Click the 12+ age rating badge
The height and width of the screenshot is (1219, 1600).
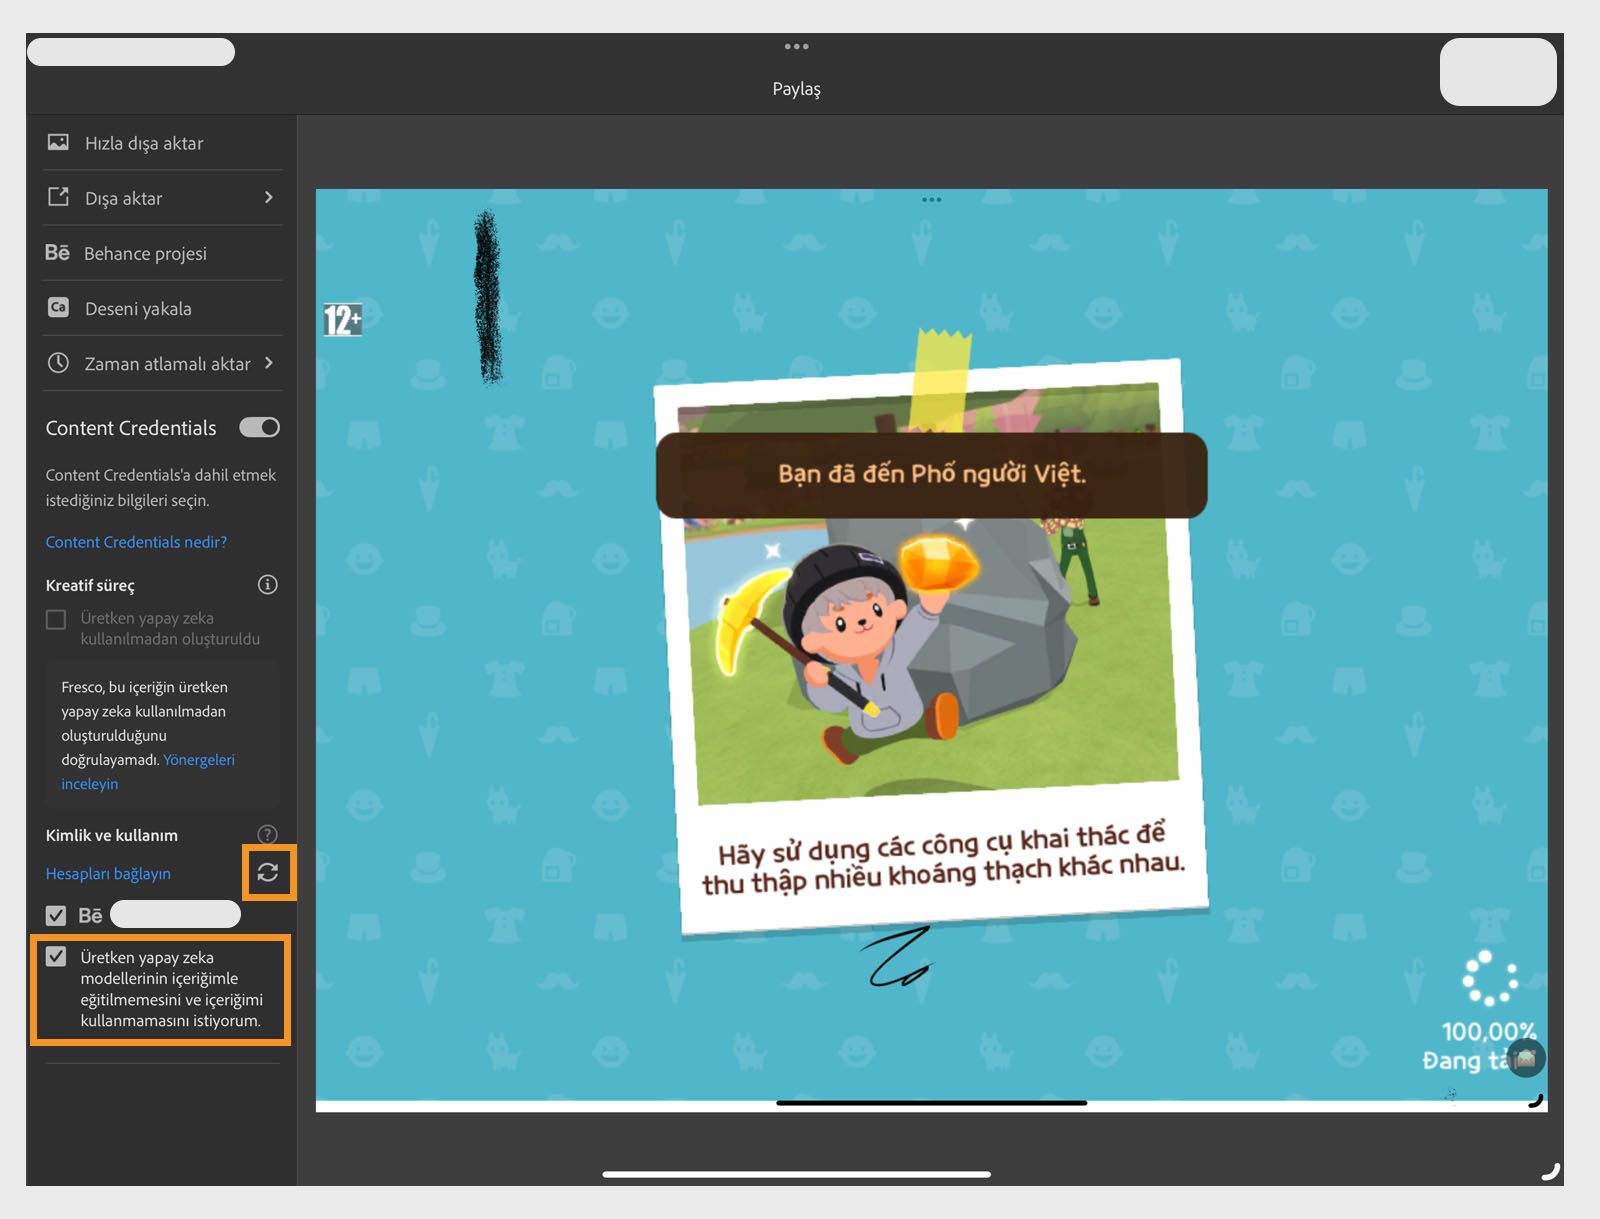click(342, 319)
